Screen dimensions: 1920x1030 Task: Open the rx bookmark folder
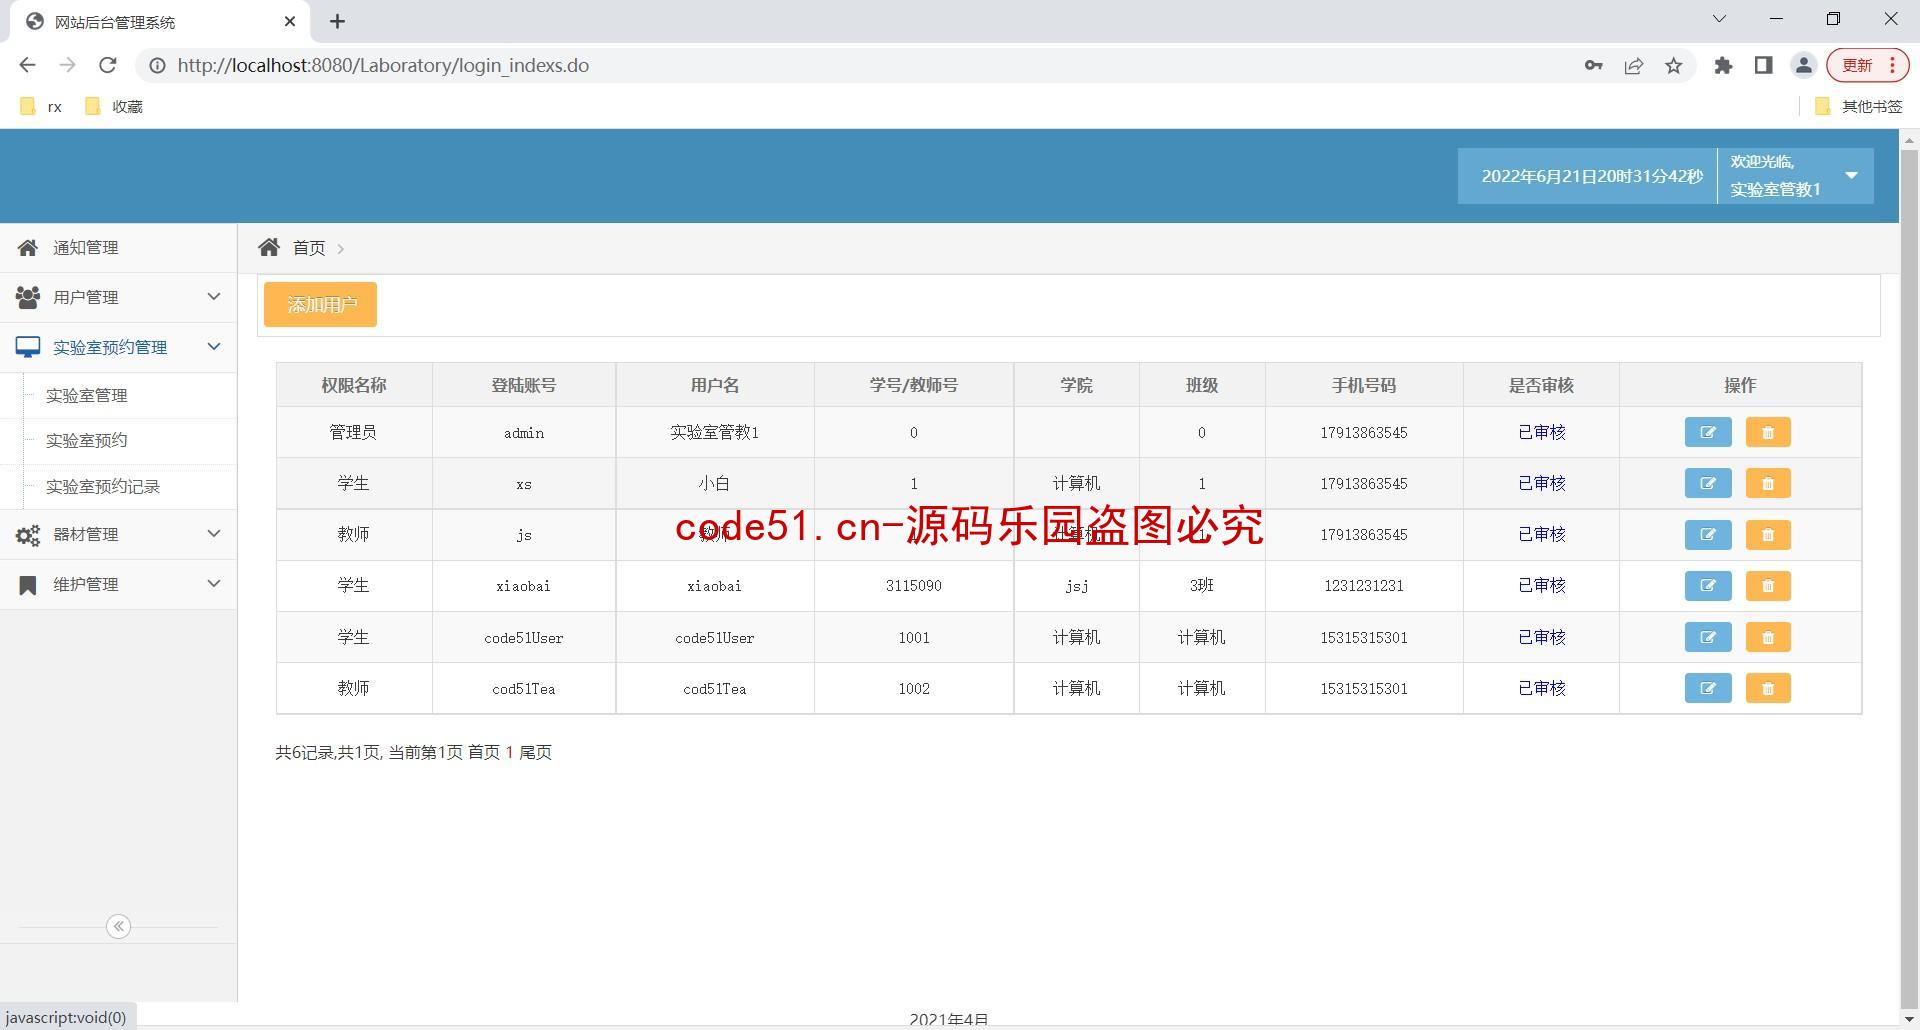[42, 106]
